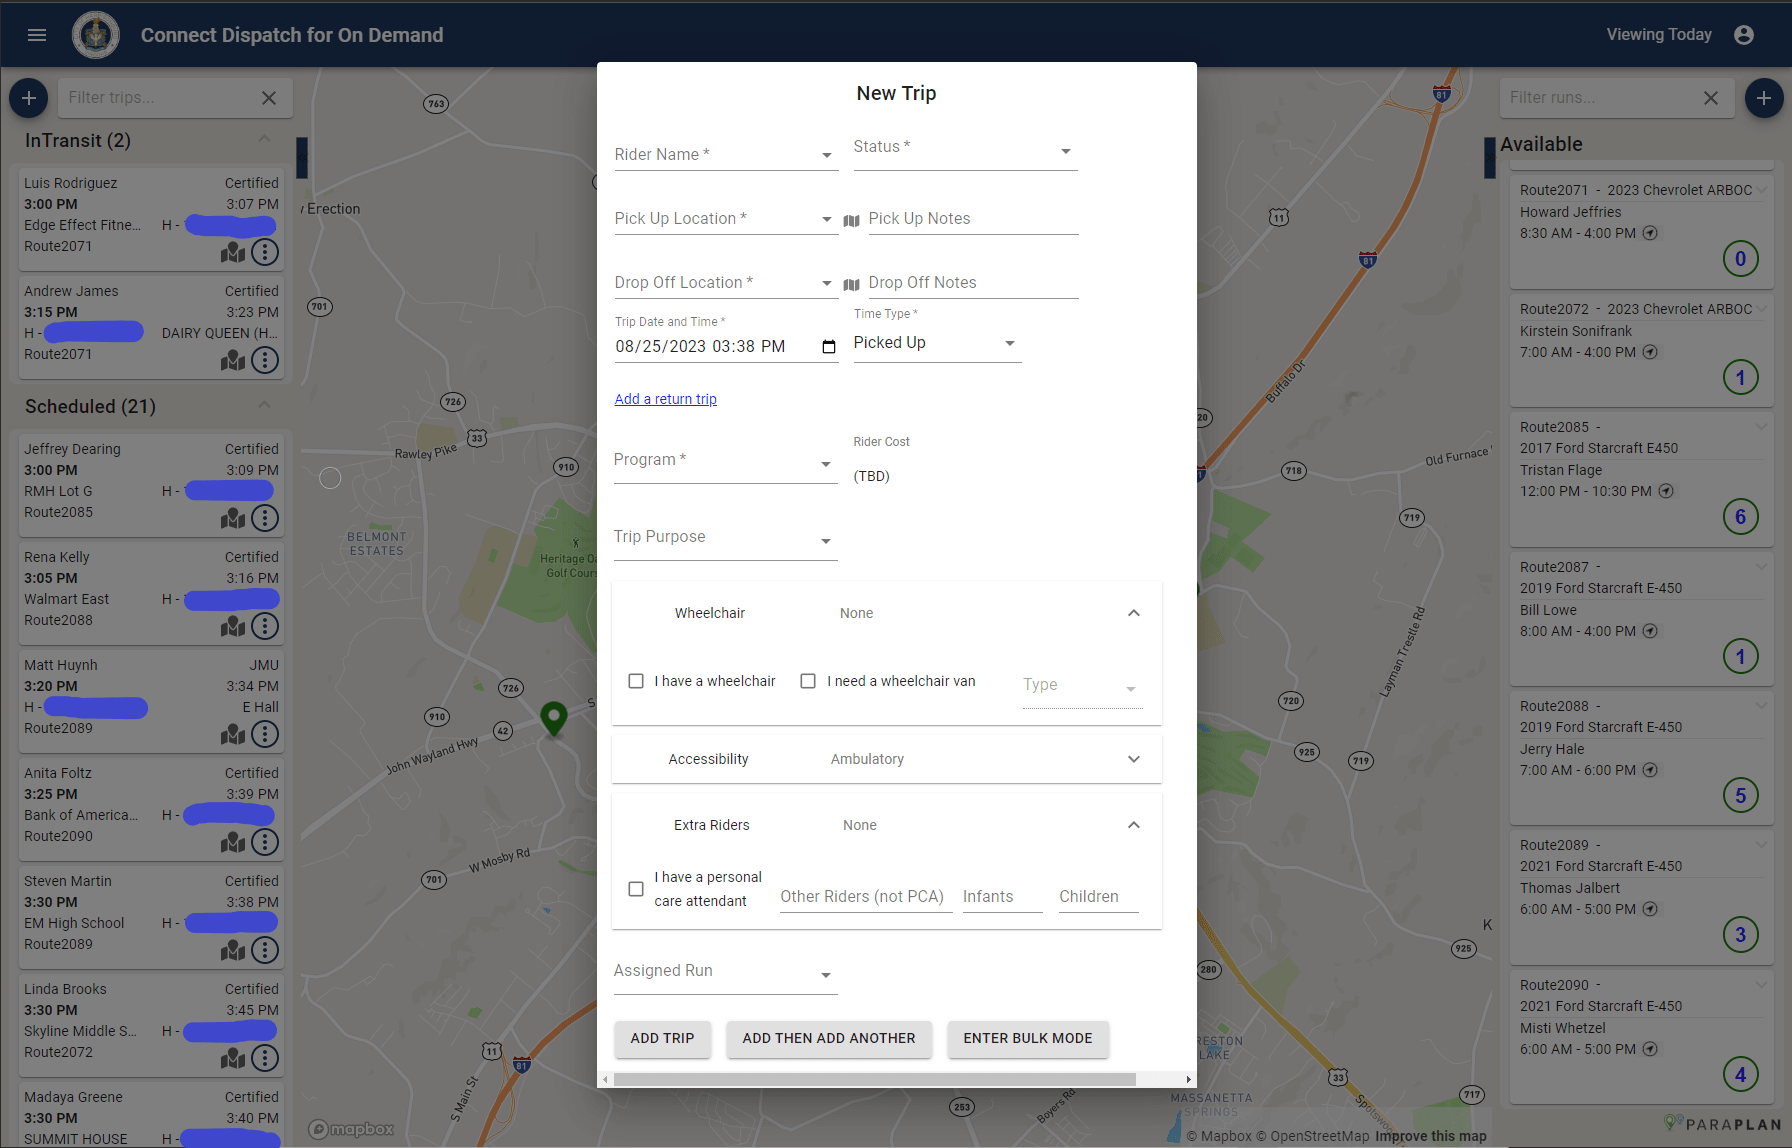Open the calendar picker for Trip Date
This screenshot has height=1148, width=1792.
[x=829, y=347]
